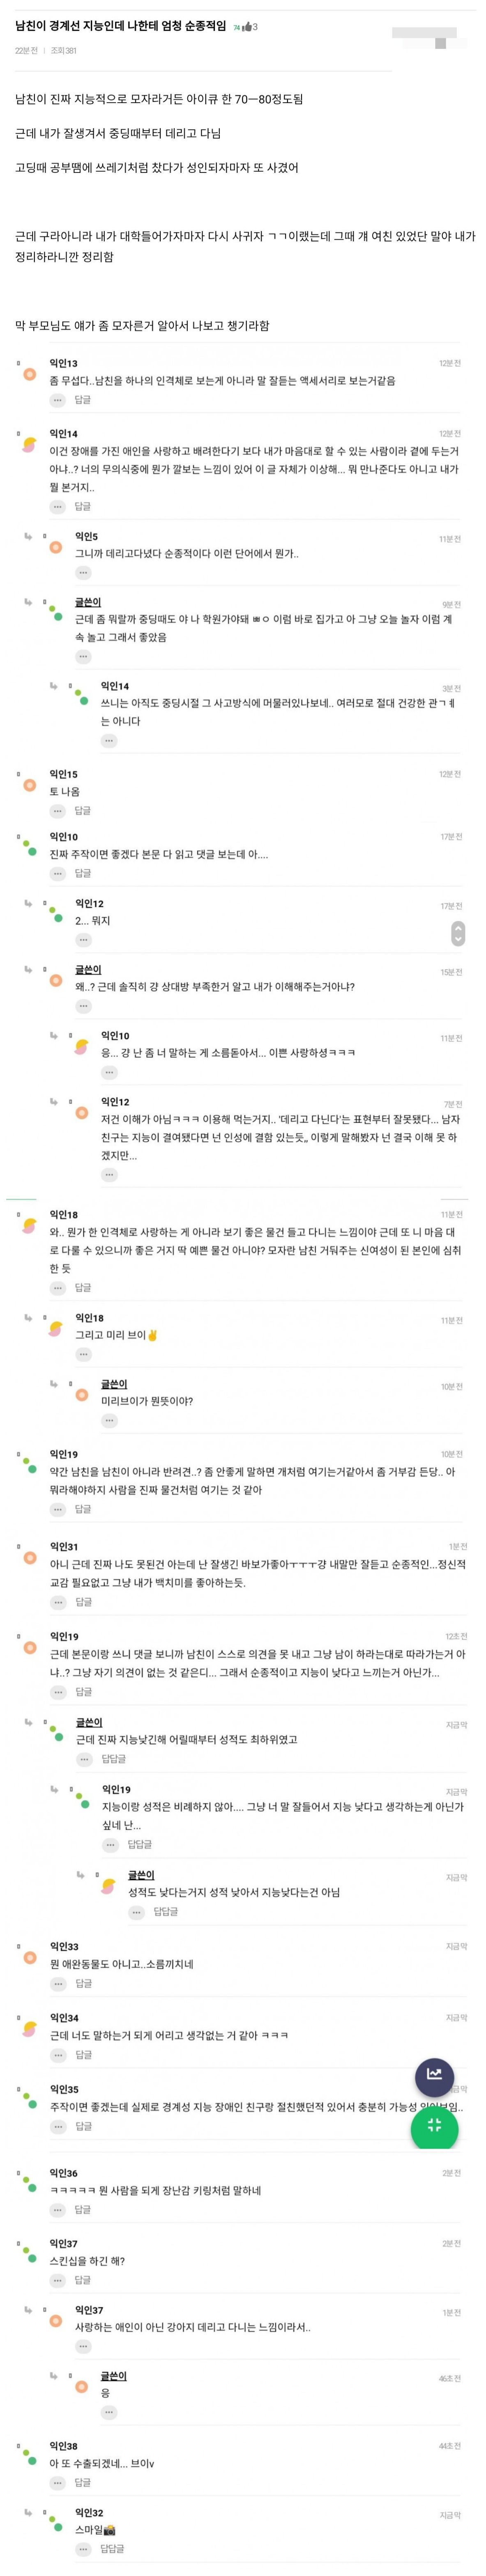Click the ellipsis under 익인36's comment
The width and height of the screenshot is (486, 2576).
tap(58, 2209)
